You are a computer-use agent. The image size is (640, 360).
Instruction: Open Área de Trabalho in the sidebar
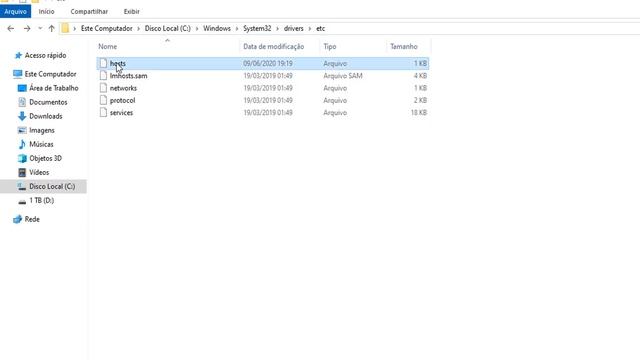tap(54, 88)
